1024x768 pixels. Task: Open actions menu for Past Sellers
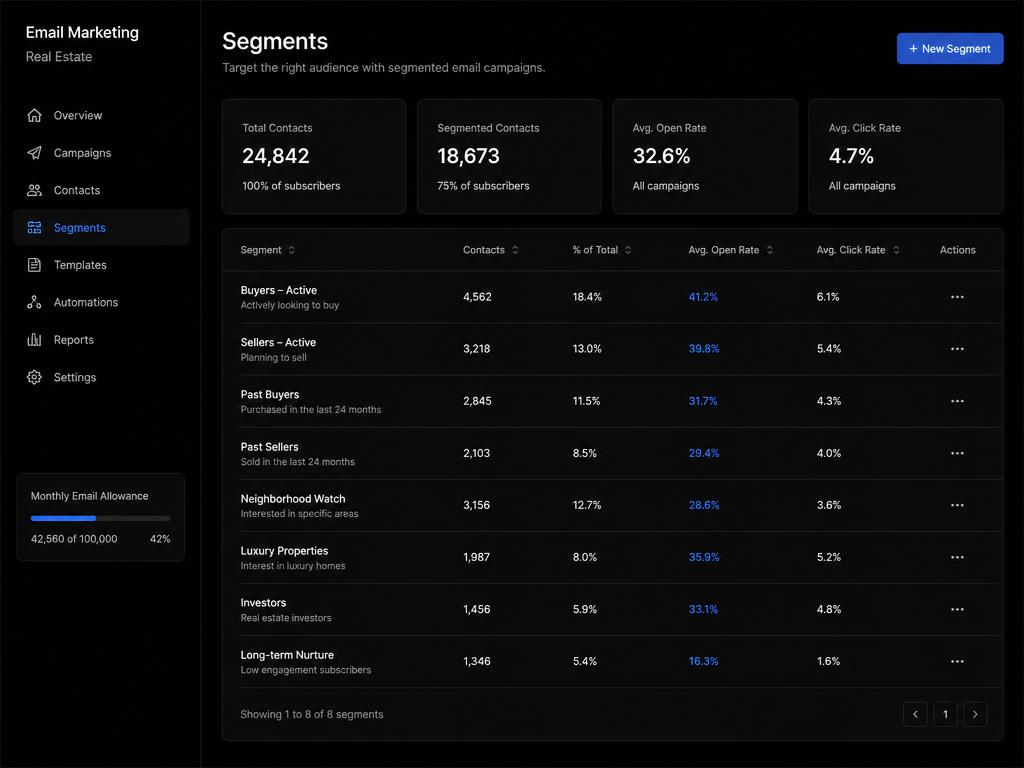(x=957, y=453)
